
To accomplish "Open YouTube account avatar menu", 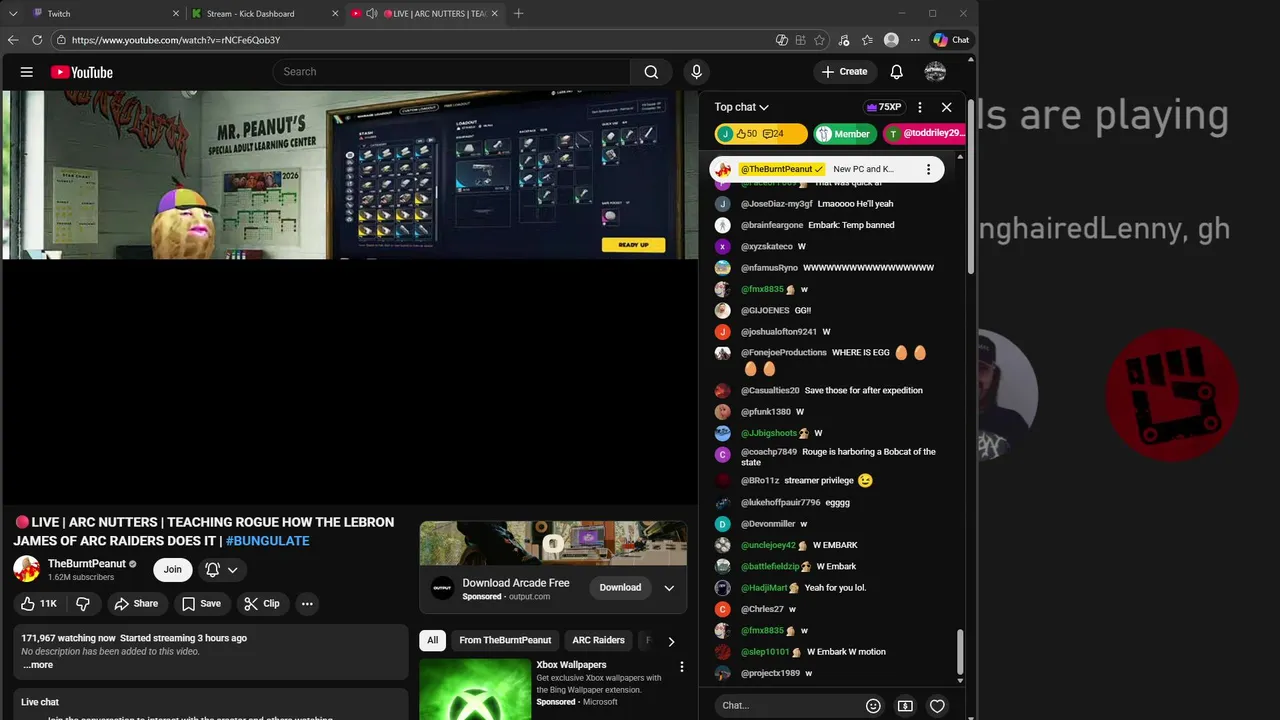I will tap(935, 72).
